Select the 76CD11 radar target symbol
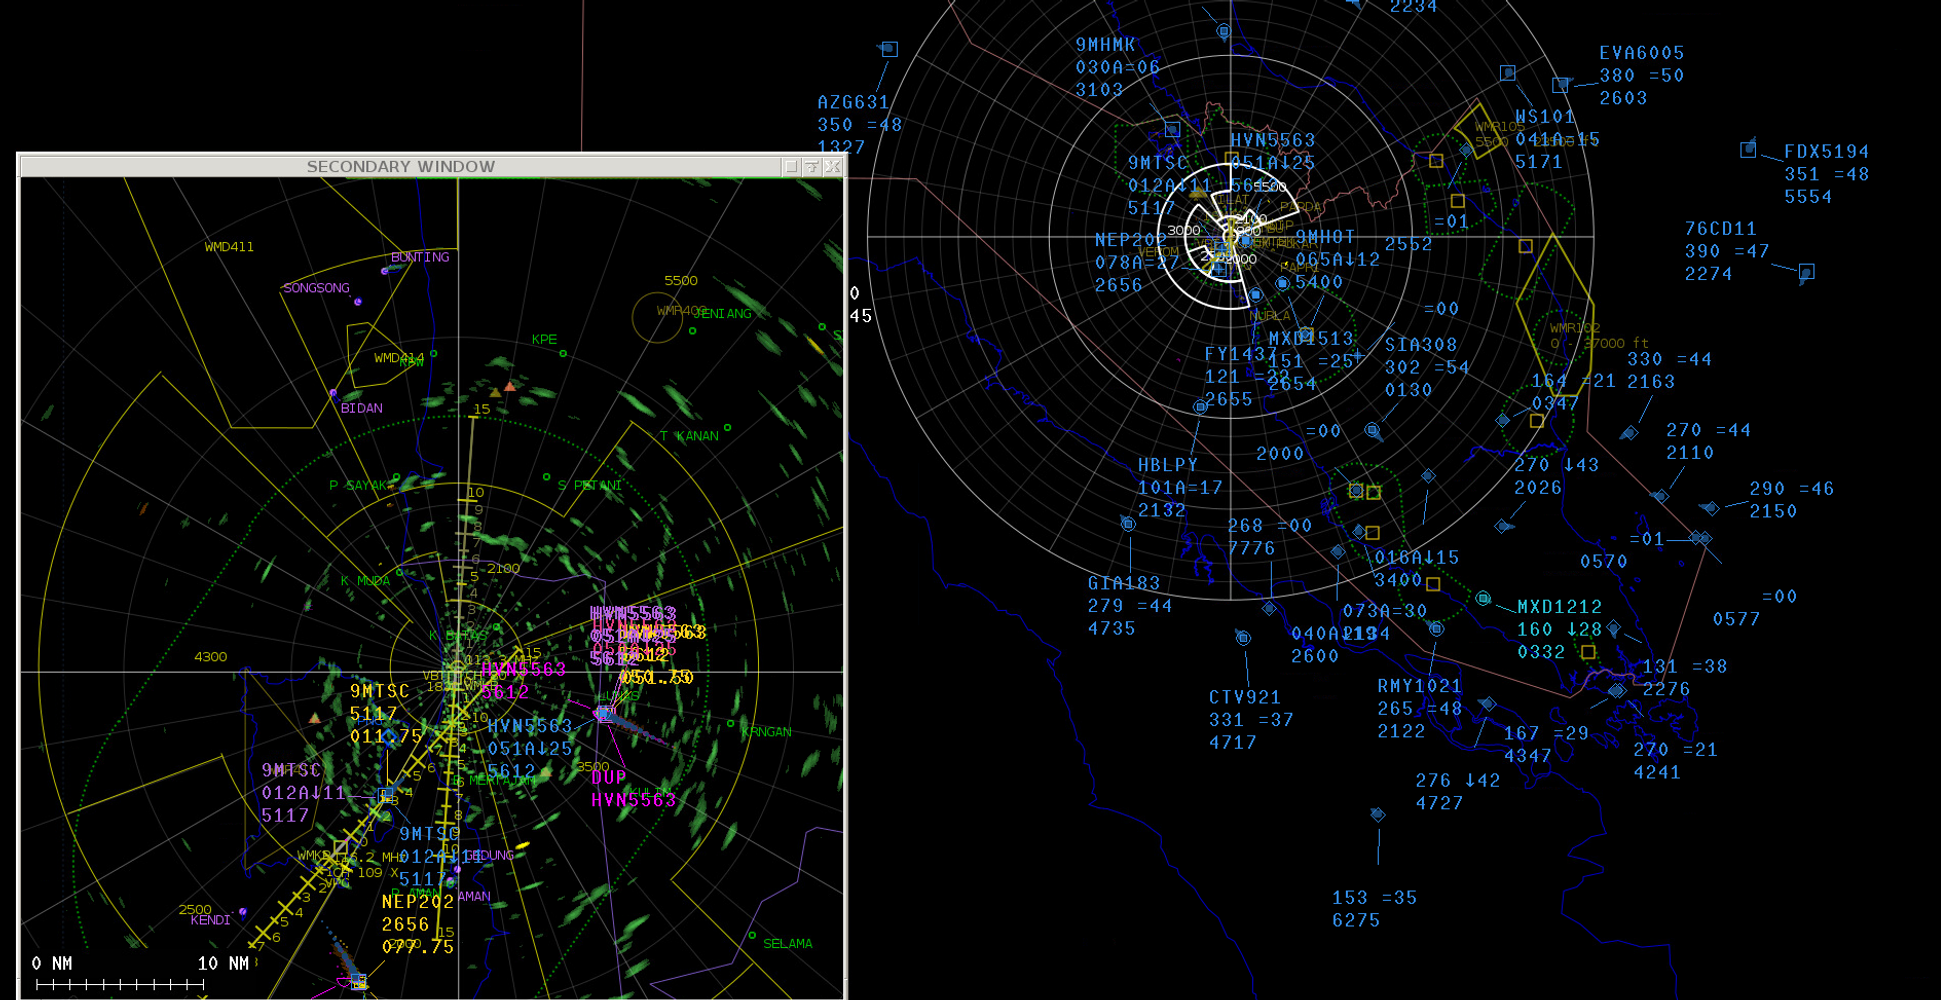 pyautogui.click(x=1806, y=272)
